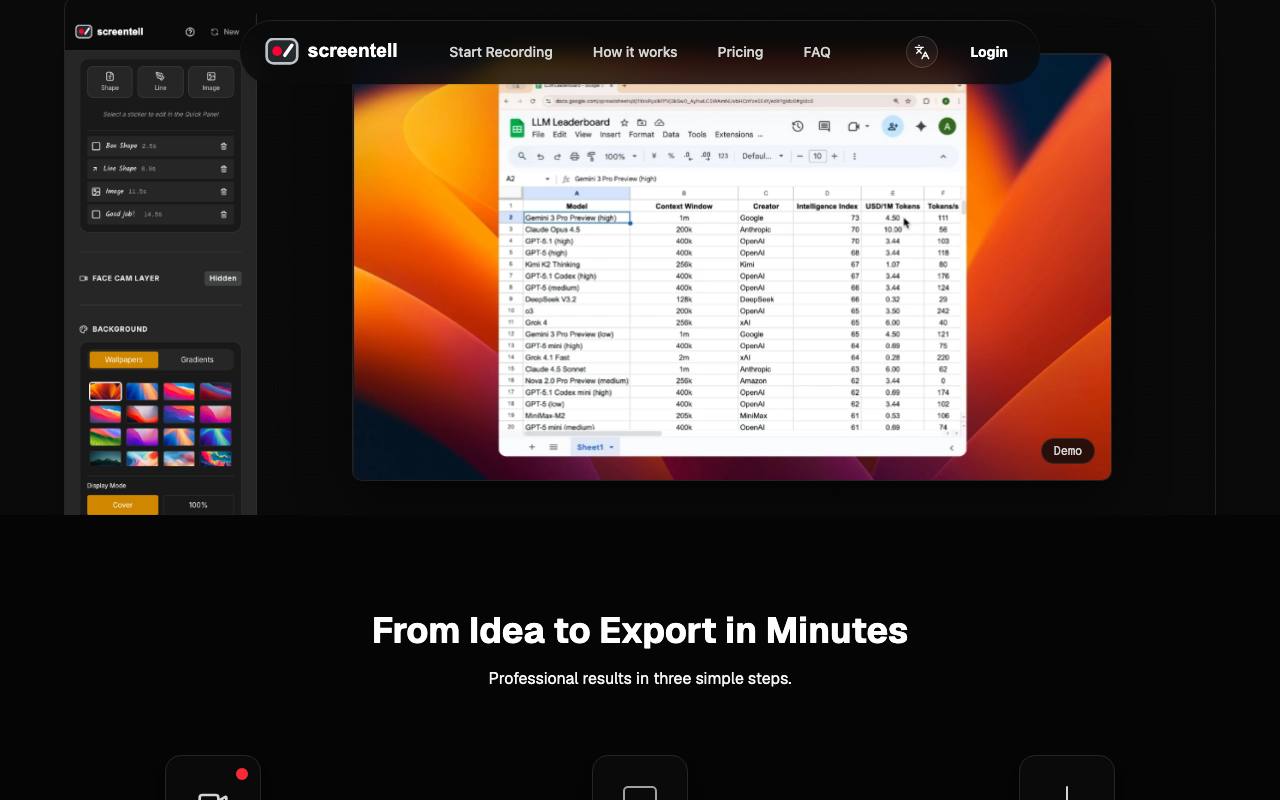1280x800 pixels.
Task: Delete the Box Shape sticker
Action: 224,146
